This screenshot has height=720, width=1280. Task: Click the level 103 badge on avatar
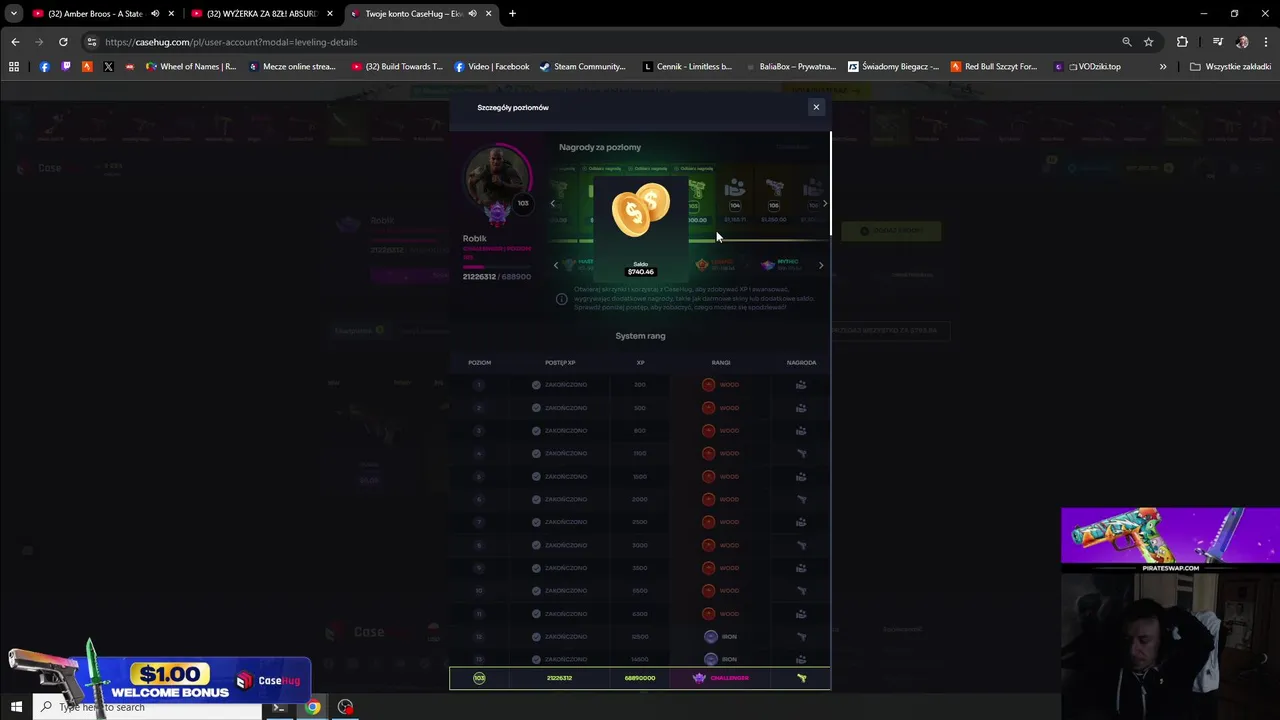[523, 203]
